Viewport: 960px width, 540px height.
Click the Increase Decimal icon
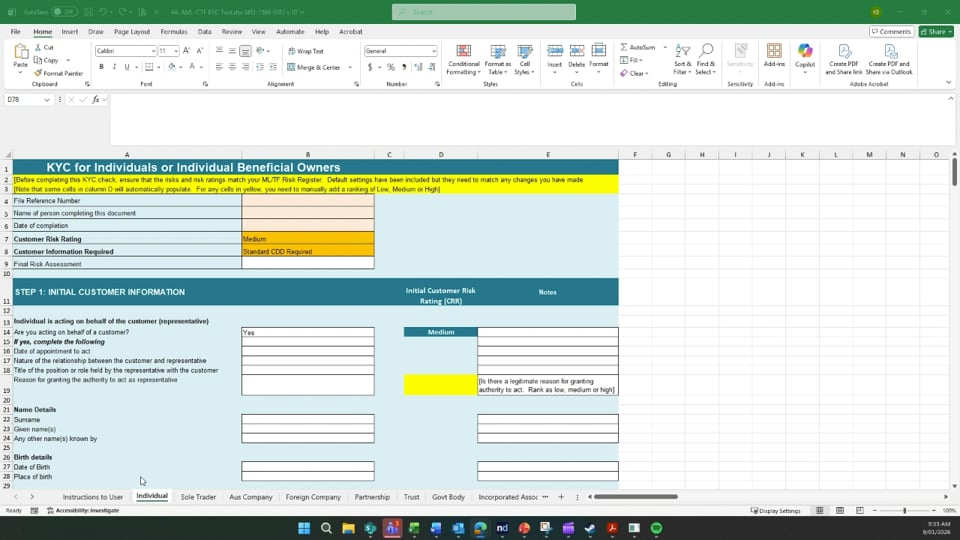[x=419, y=67]
